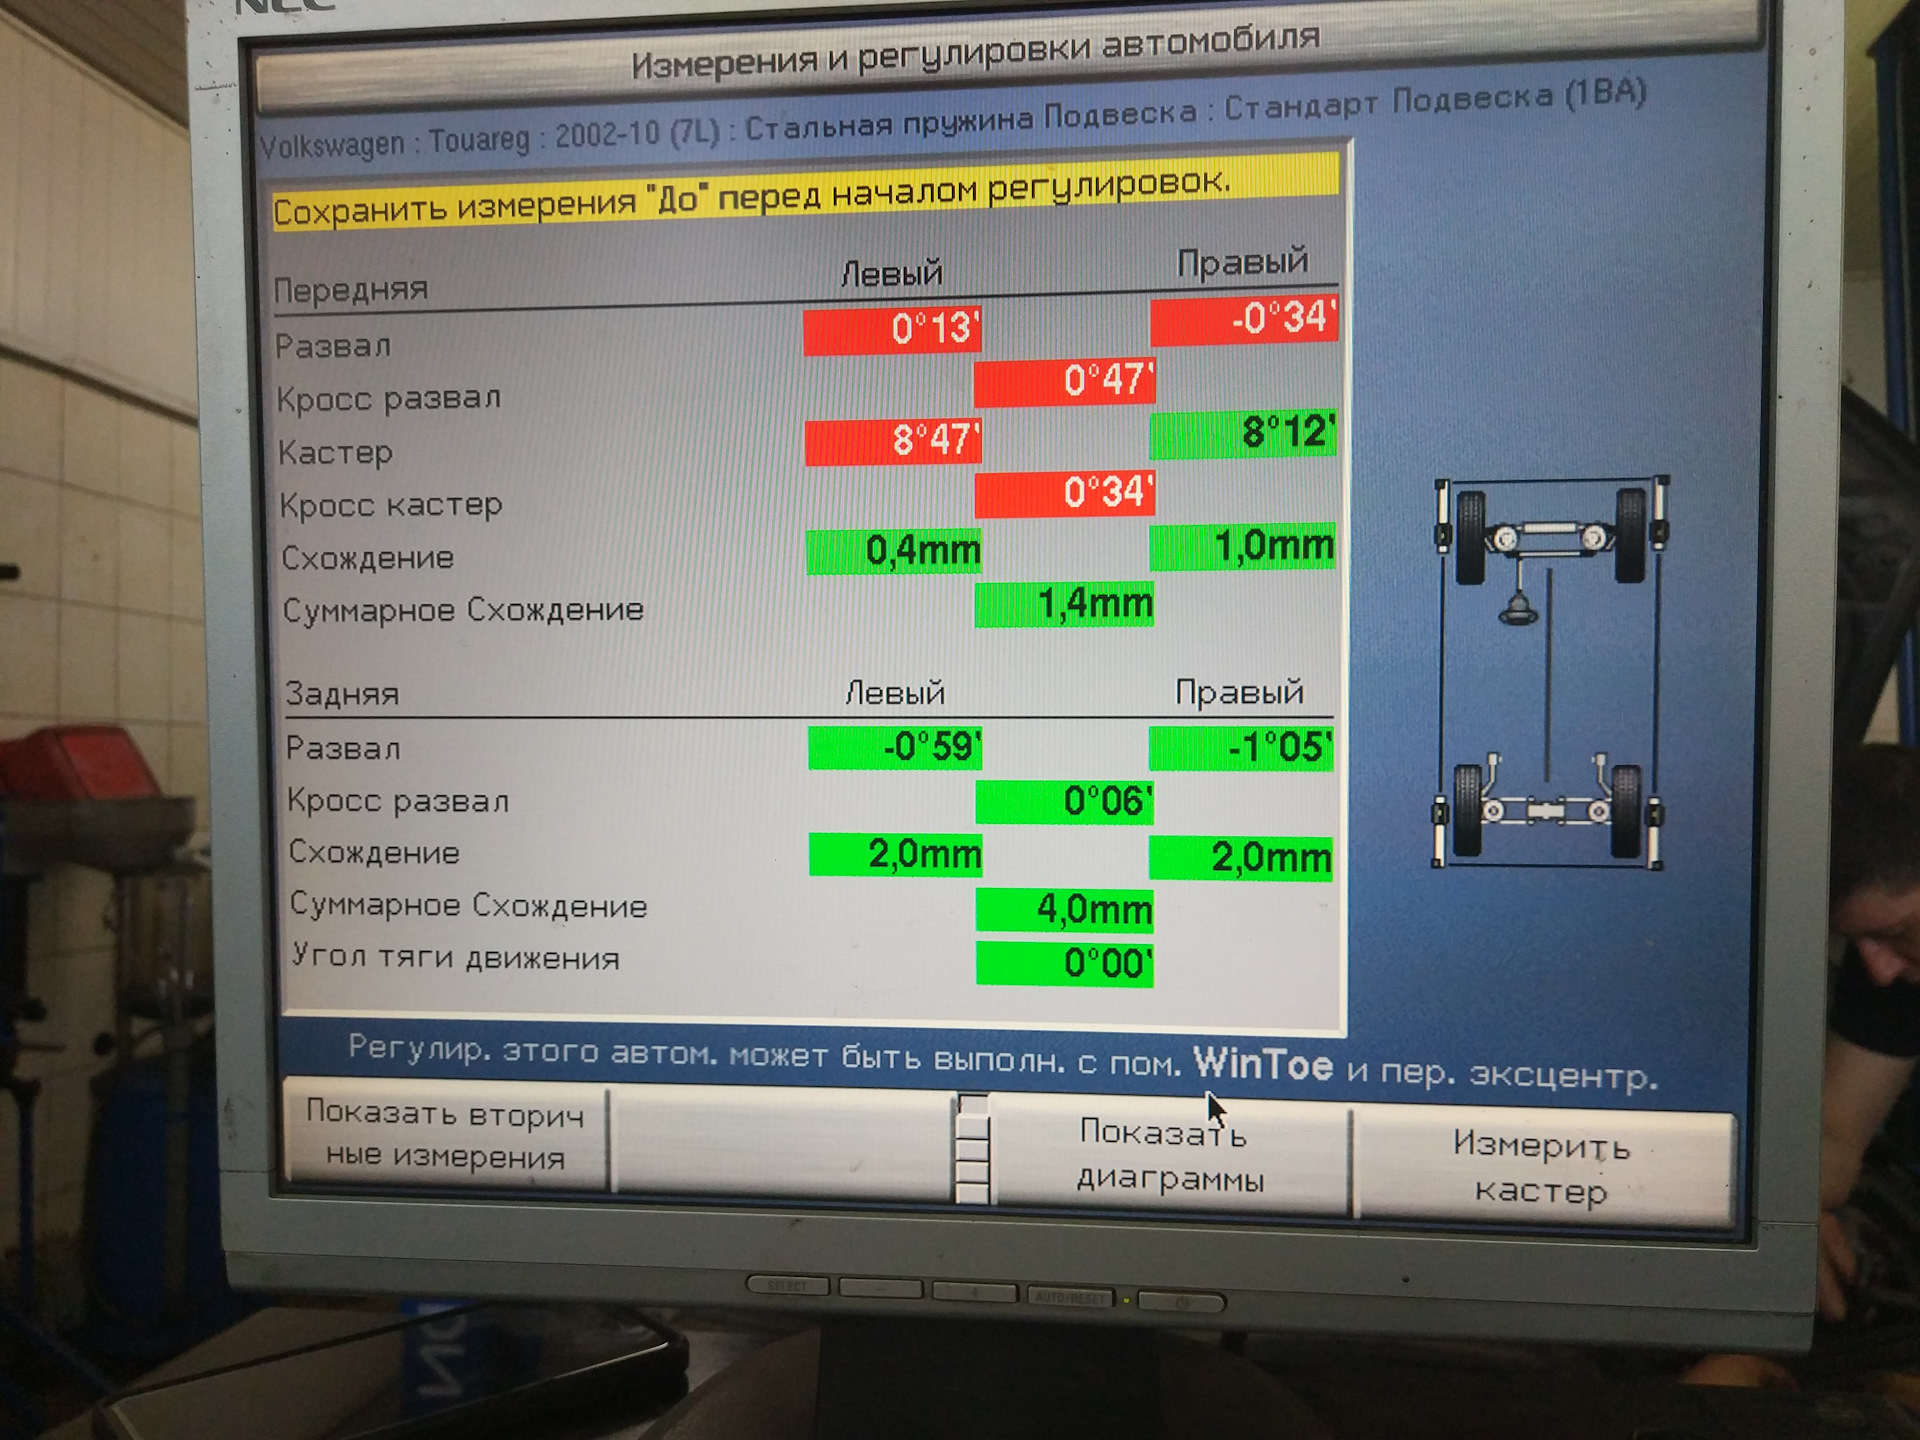
Task: Select front left toe value 0,4mm
Action: (894, 551)
